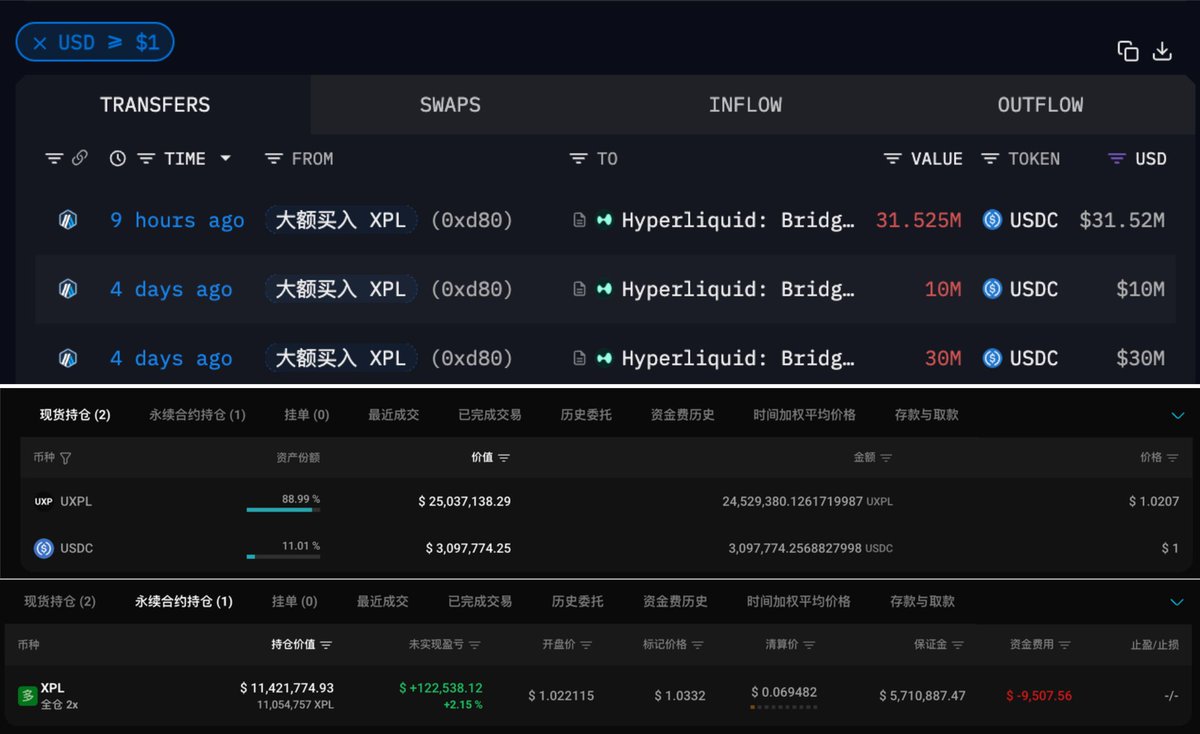Image resolution: width=1200 pixels, height=734 pixels.
Task: Sort positions by 资金费用
Action: (x=1040, y=645)
